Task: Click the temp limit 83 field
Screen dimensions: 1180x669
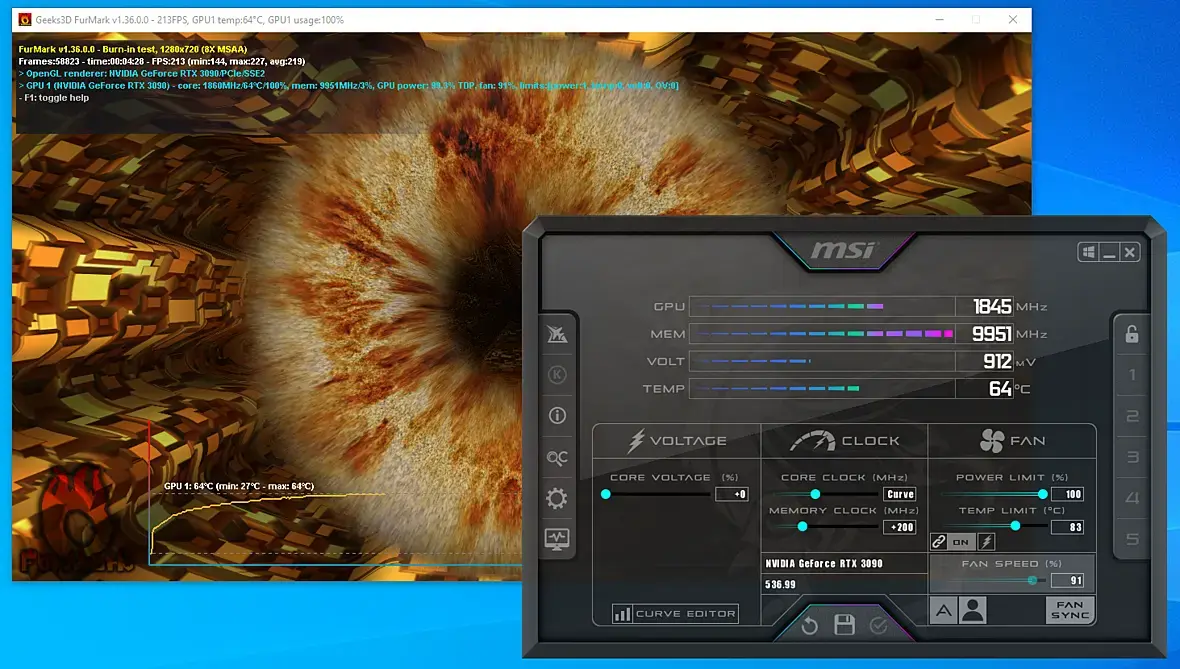Action: 1067,528
